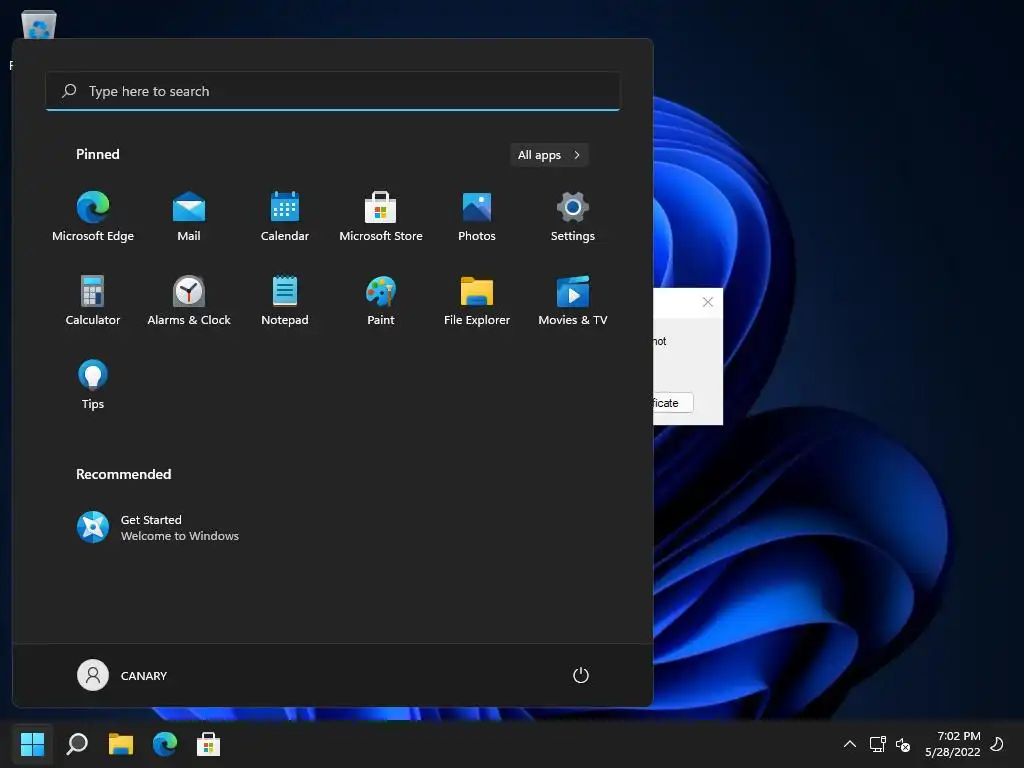The height and width of the screenshot is (768, 1024).
Task: Open File Explorer from pinned apps
Action: pyautogui.click(x=477, y=300)
